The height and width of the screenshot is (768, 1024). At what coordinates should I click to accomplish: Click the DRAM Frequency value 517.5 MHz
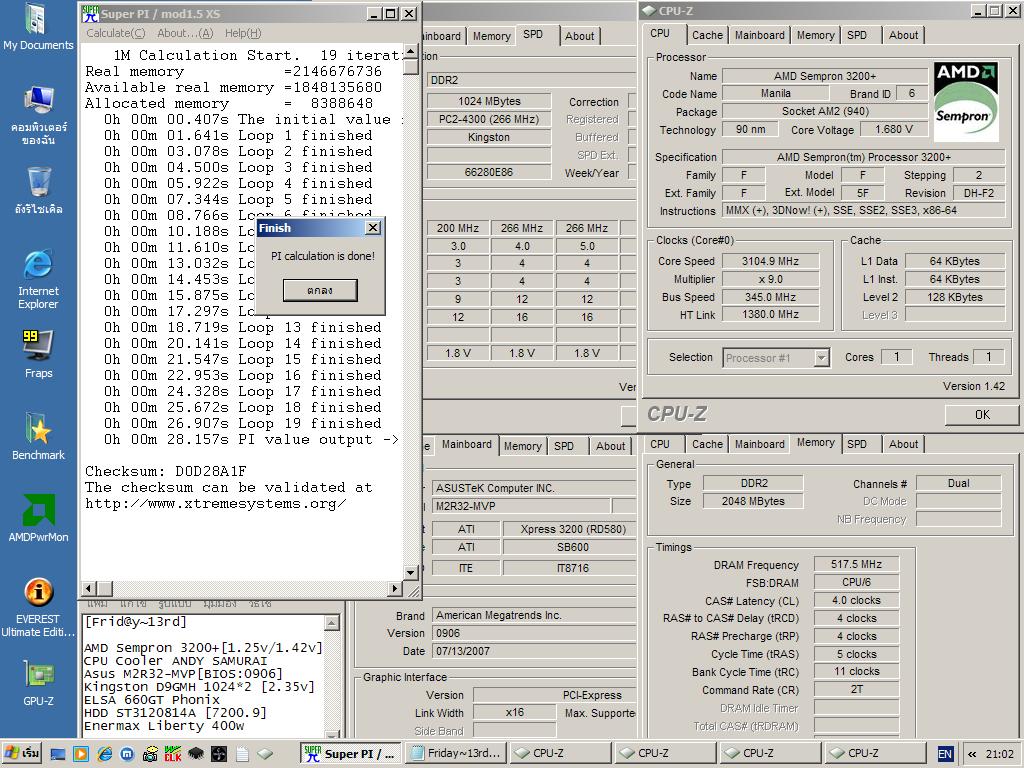coord(856,564)
